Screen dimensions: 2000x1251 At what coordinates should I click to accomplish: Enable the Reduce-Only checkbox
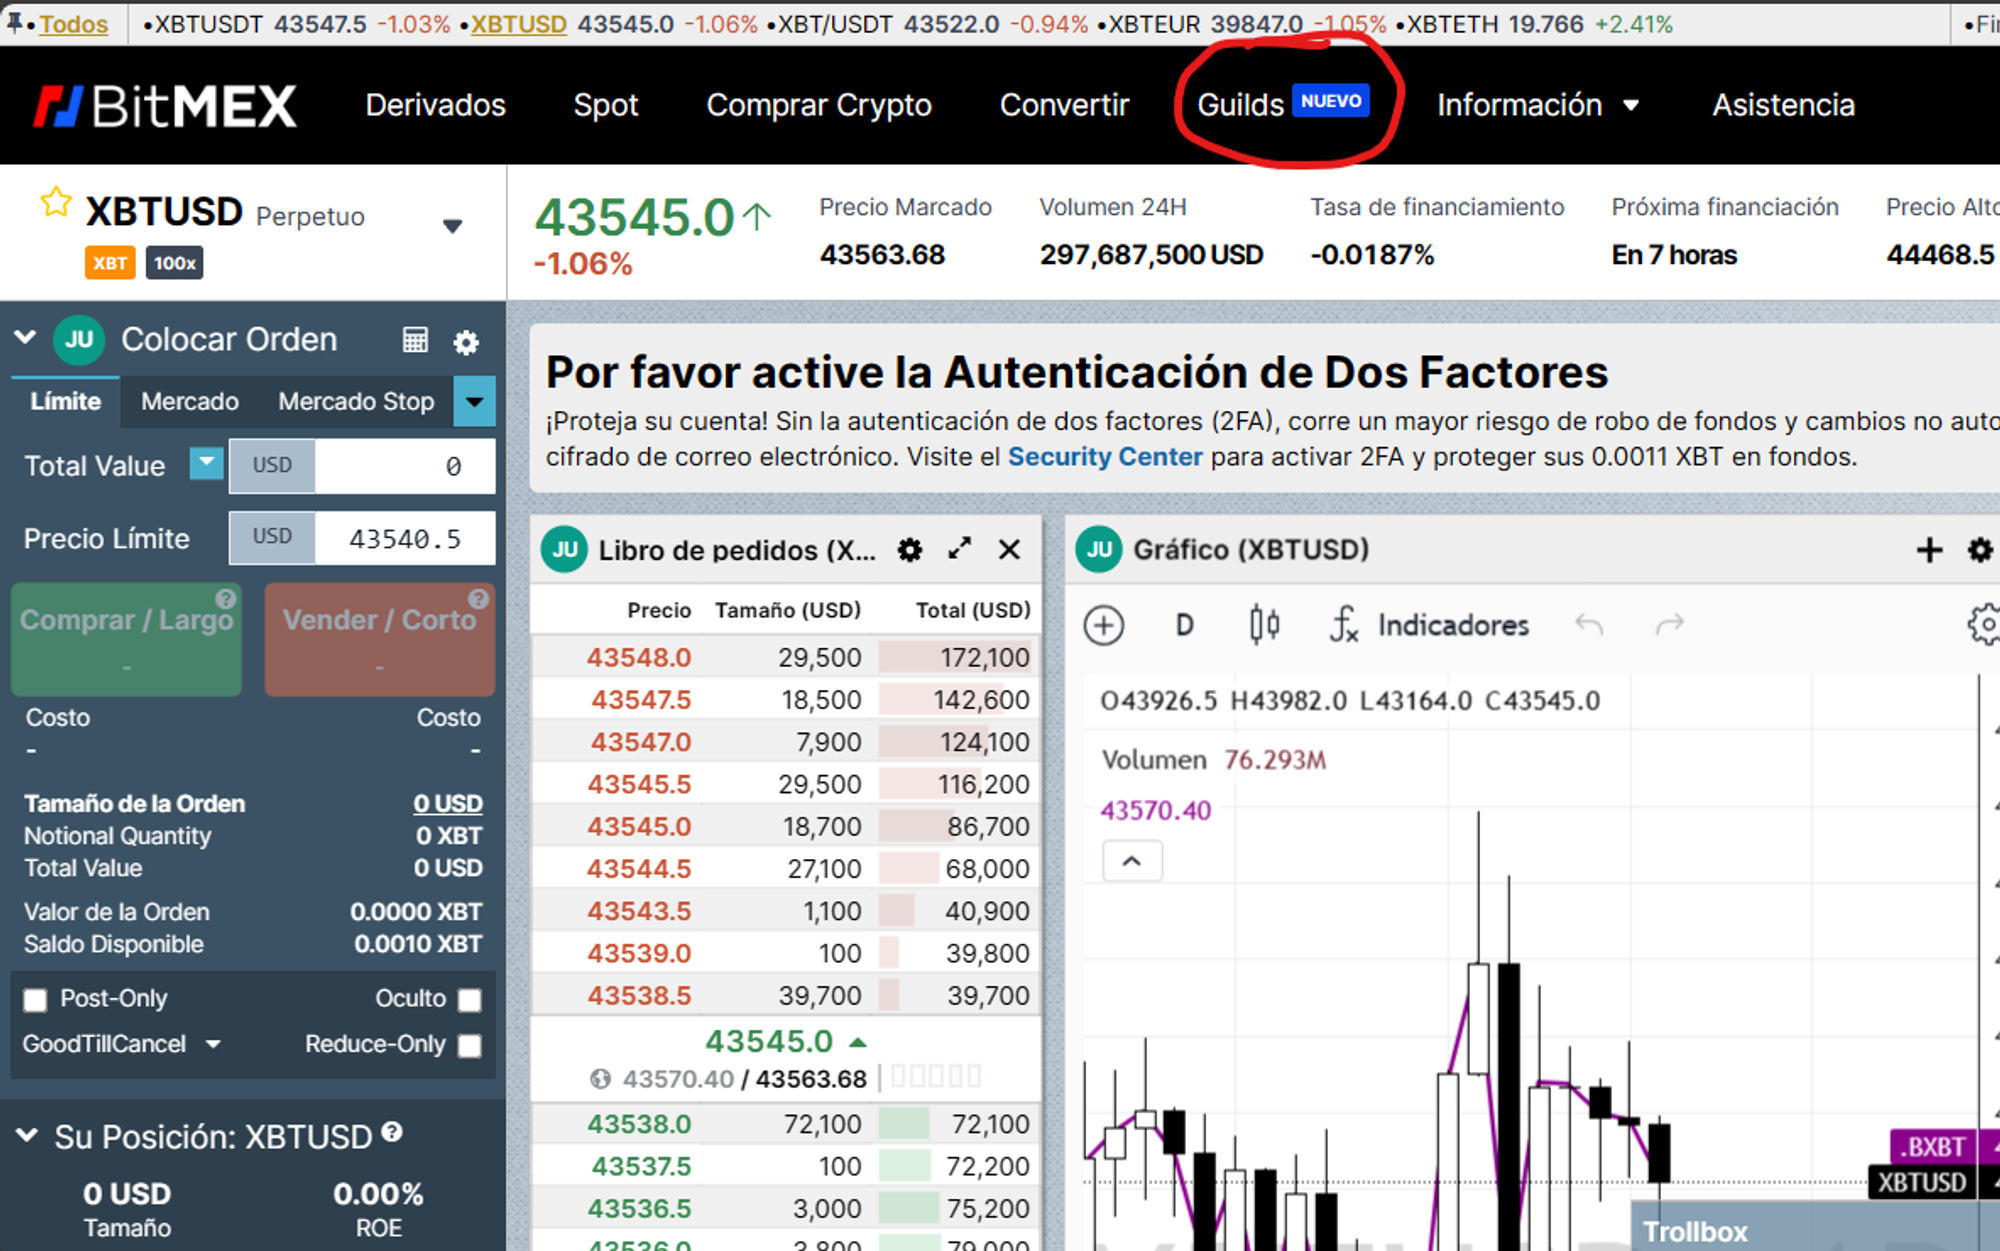(x=469, y=1046)
